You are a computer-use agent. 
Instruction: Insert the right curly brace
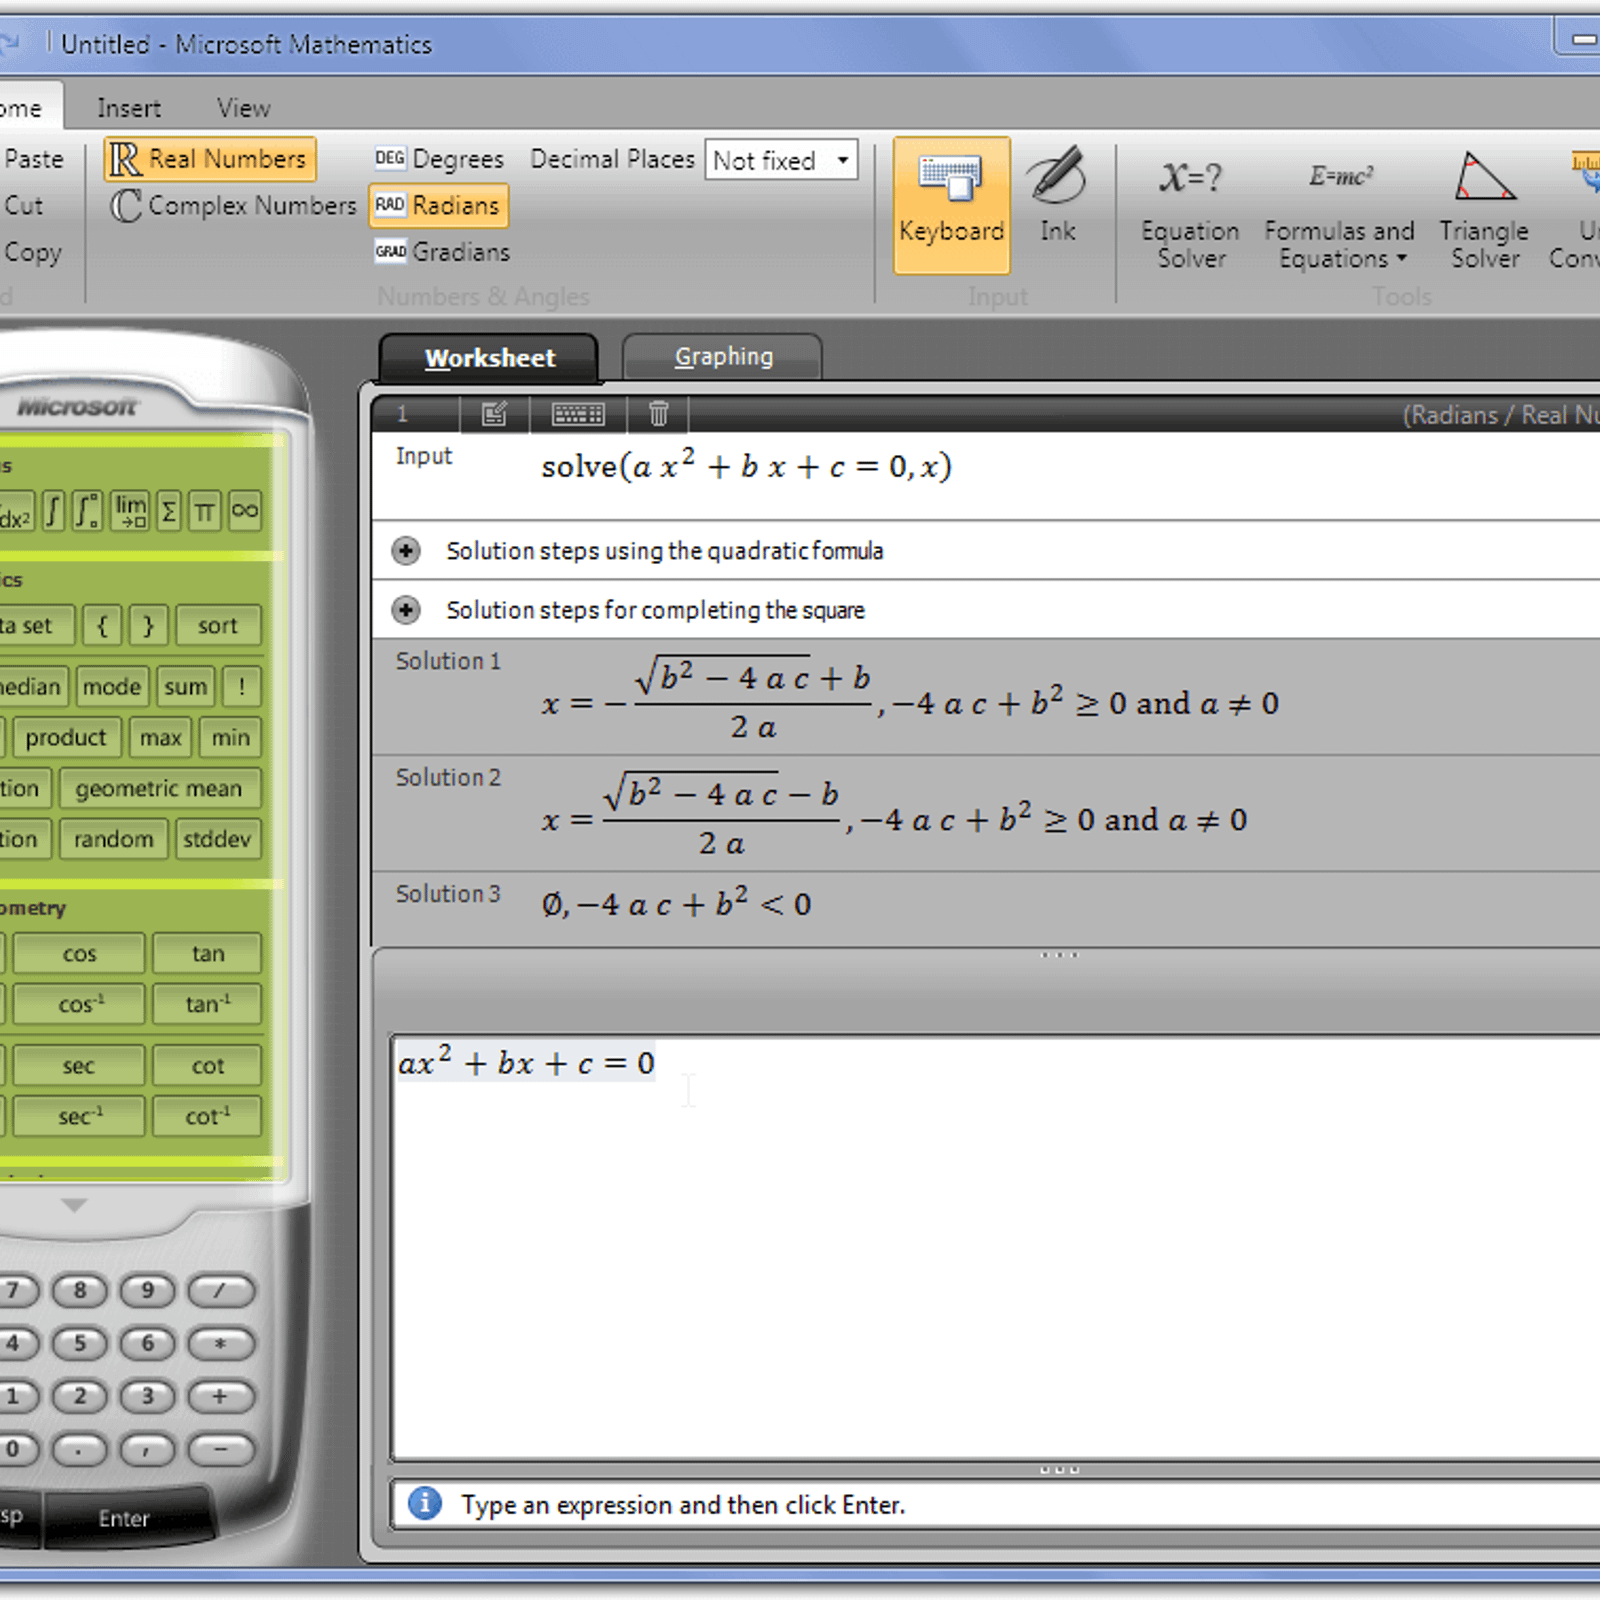(148, 626)
